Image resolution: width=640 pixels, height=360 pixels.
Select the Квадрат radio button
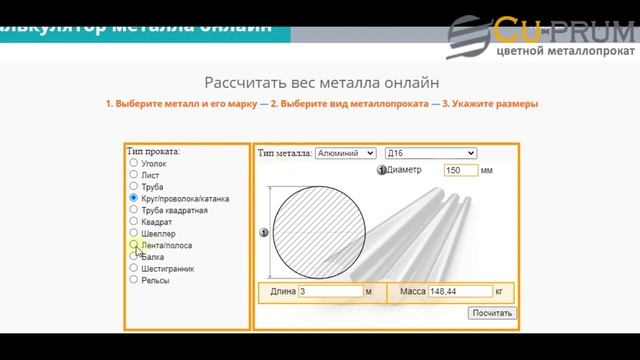tap(133, 221)
